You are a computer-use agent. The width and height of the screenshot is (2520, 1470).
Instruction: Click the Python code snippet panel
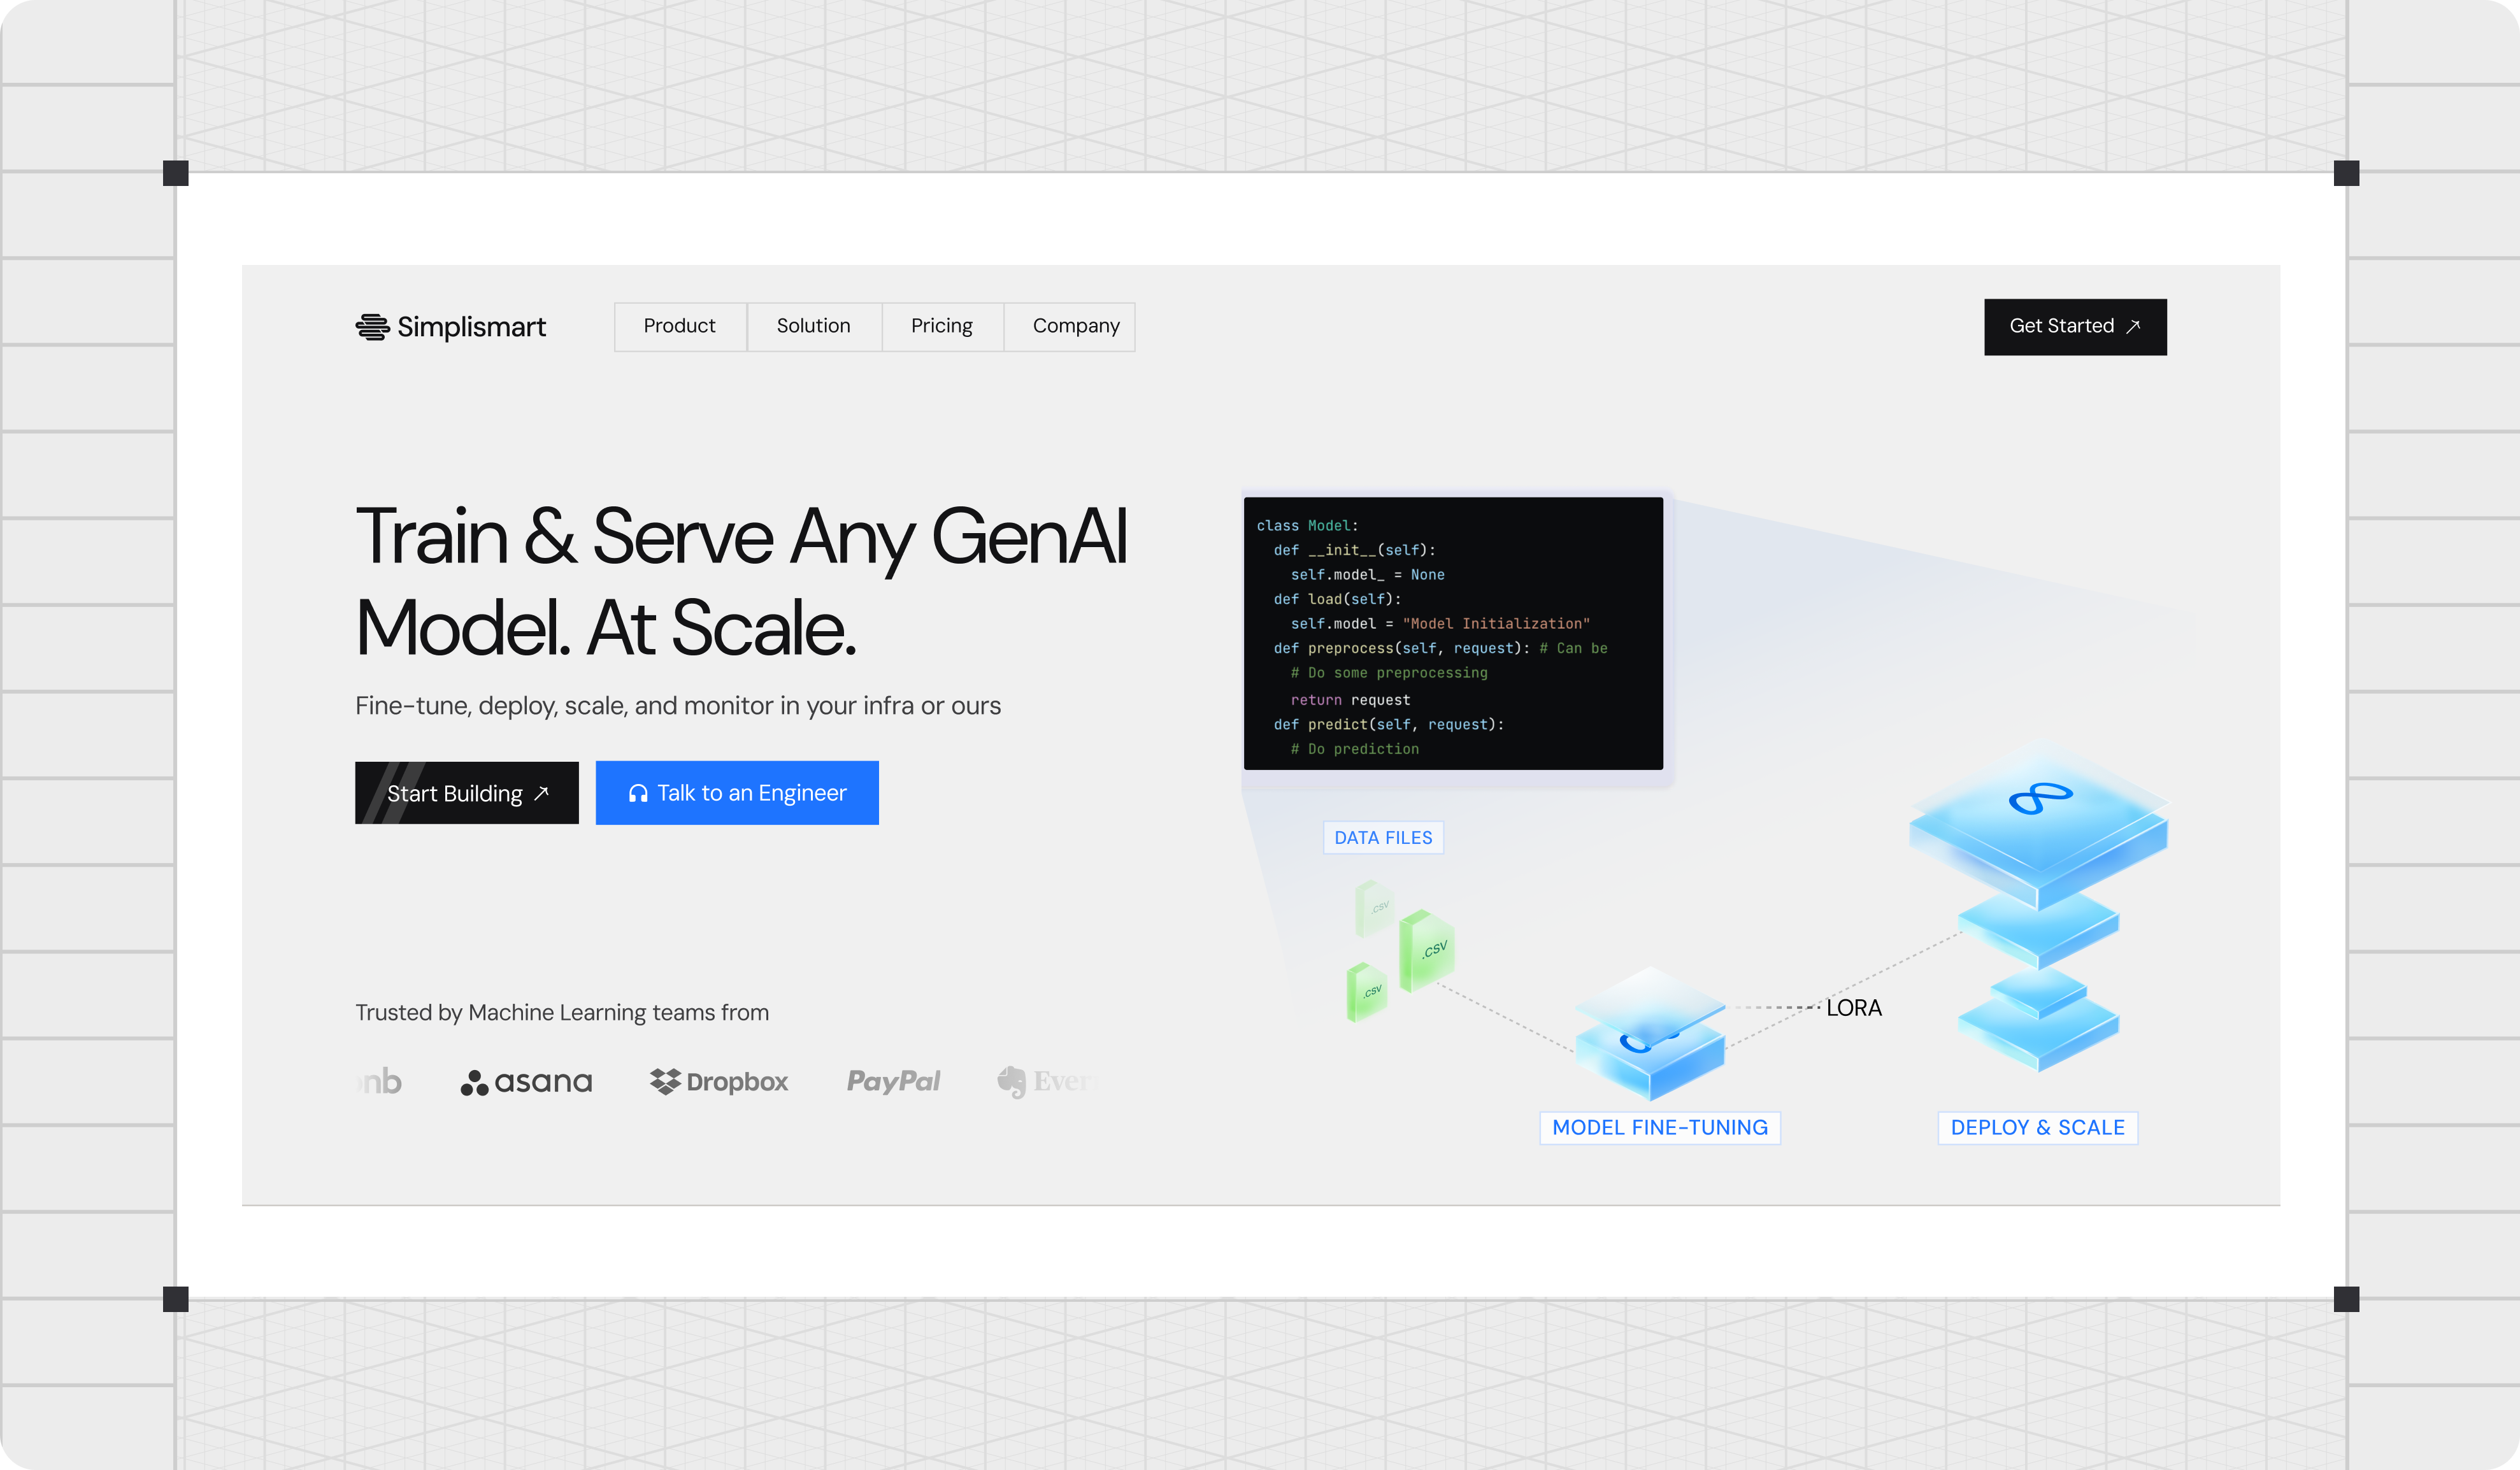pos(1453,634)
